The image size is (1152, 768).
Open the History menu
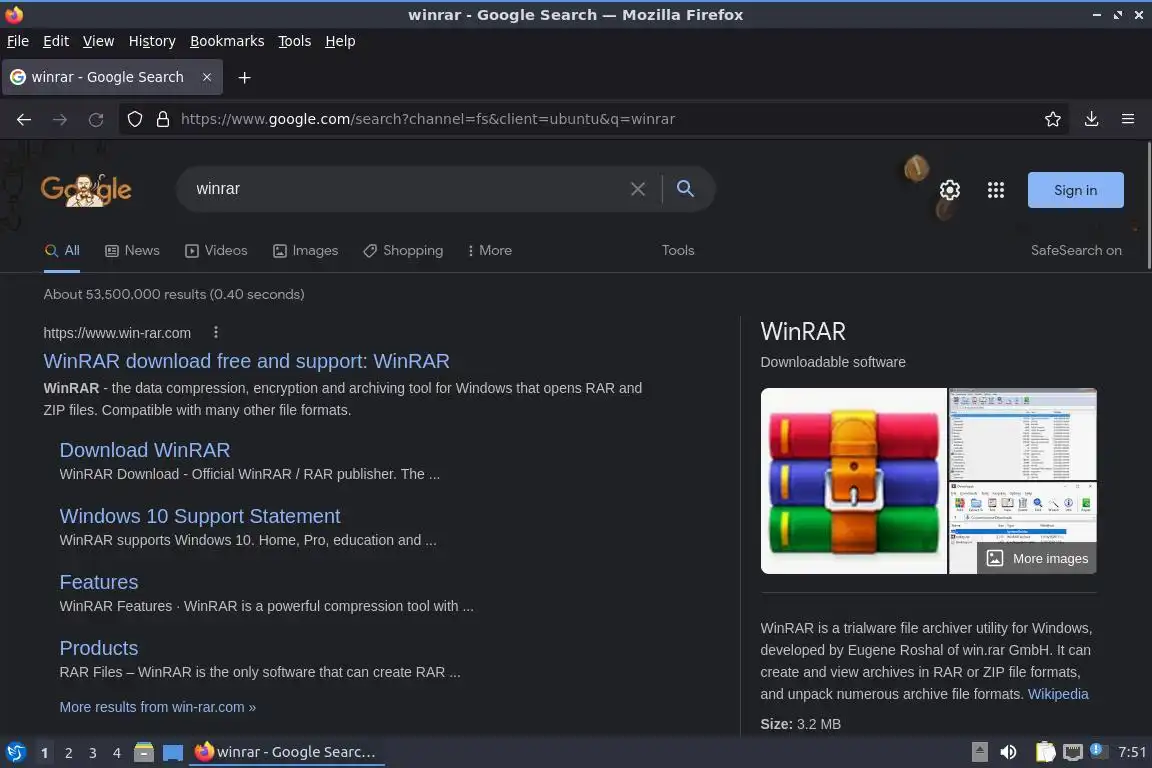point(152,41)
